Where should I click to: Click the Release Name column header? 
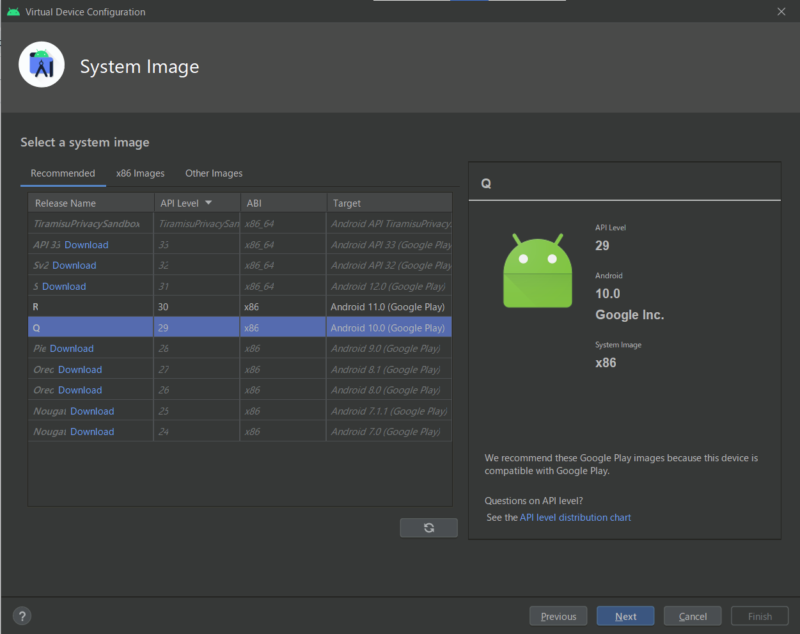point(65,203)
